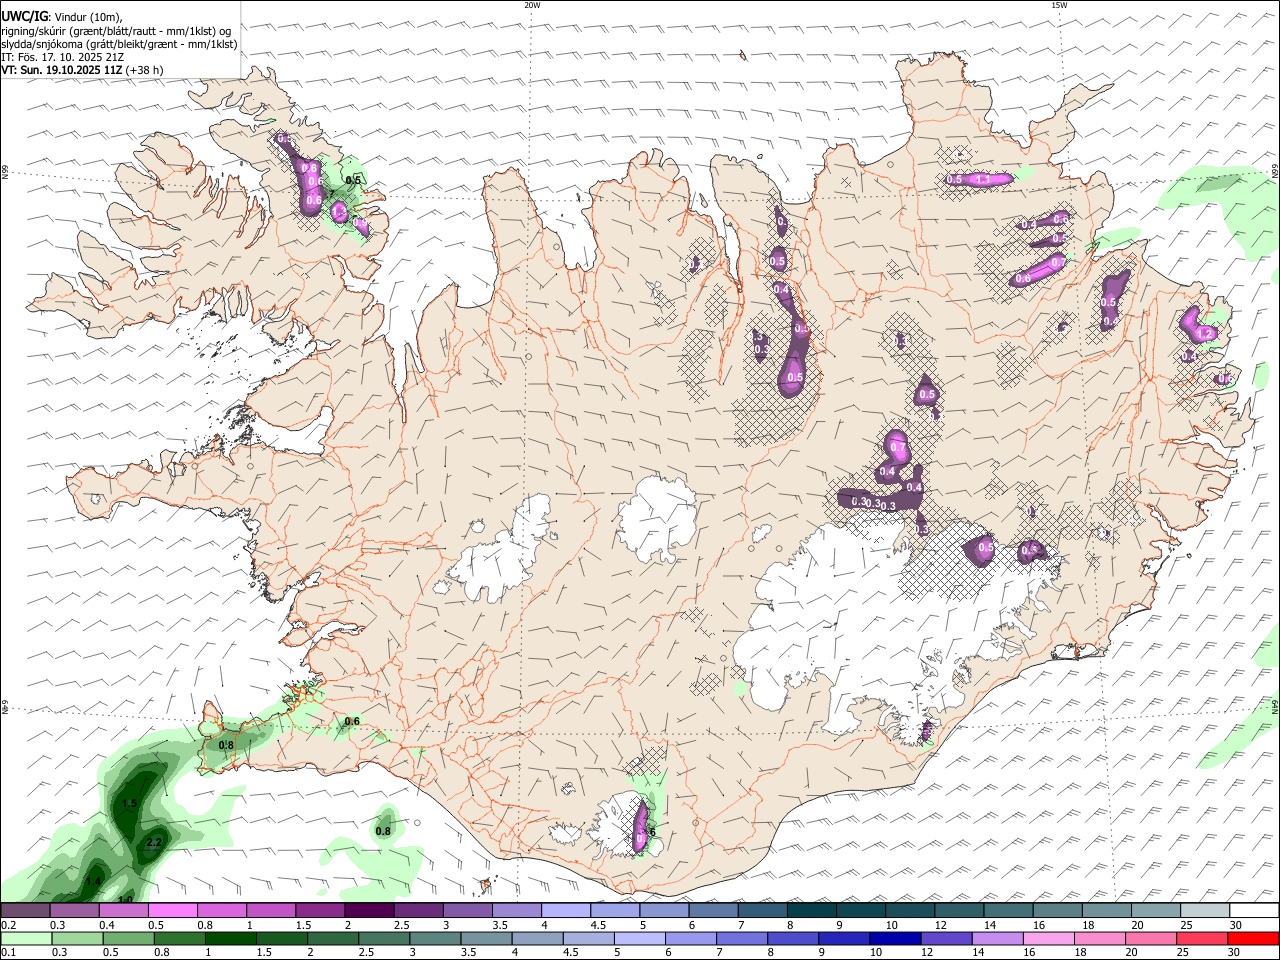Click the 30 number label under the upper legend row
This screenshot has height=960, width=1280.
point(1235,925)
